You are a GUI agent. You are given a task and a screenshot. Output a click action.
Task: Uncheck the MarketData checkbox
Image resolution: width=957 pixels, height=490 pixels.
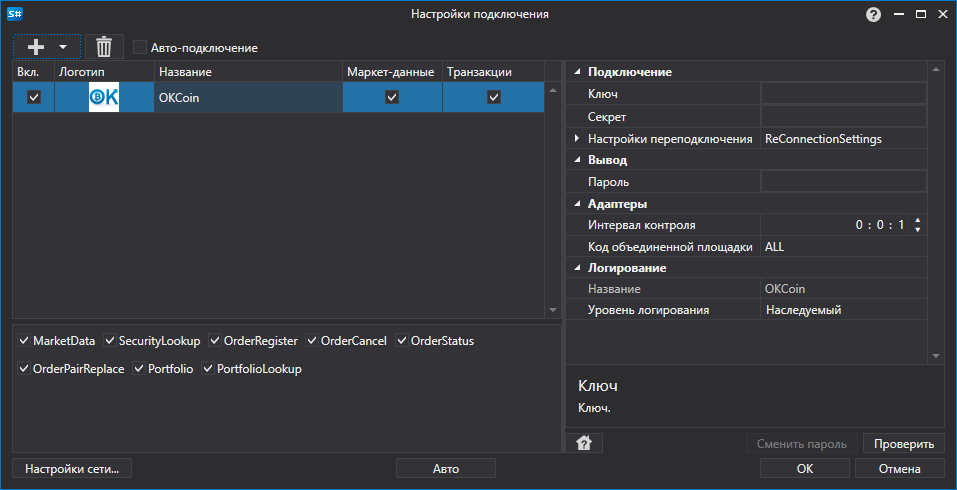pyautogui.click(x=24, y=340)
